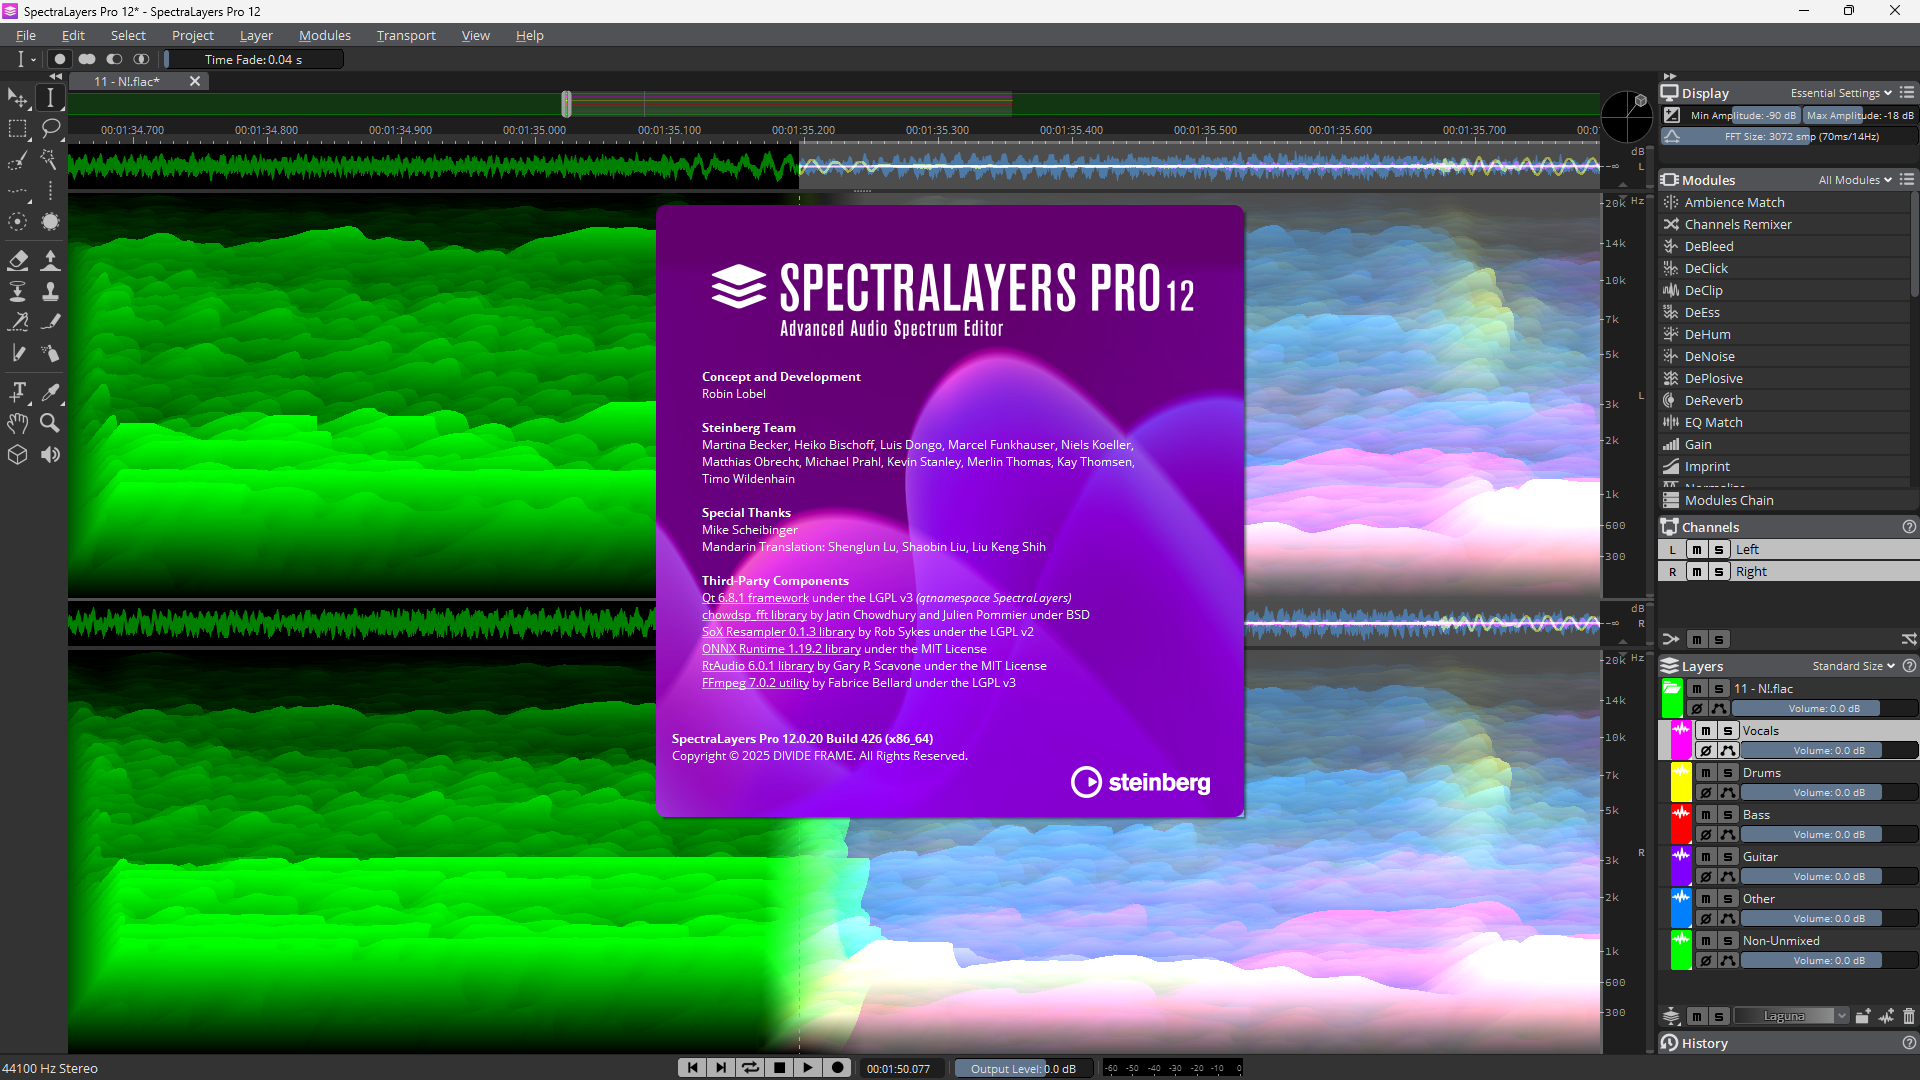Select the Zoom magnifier tool
Image resolution: width=1920 pixels, height=1080 pixels.
50,423
